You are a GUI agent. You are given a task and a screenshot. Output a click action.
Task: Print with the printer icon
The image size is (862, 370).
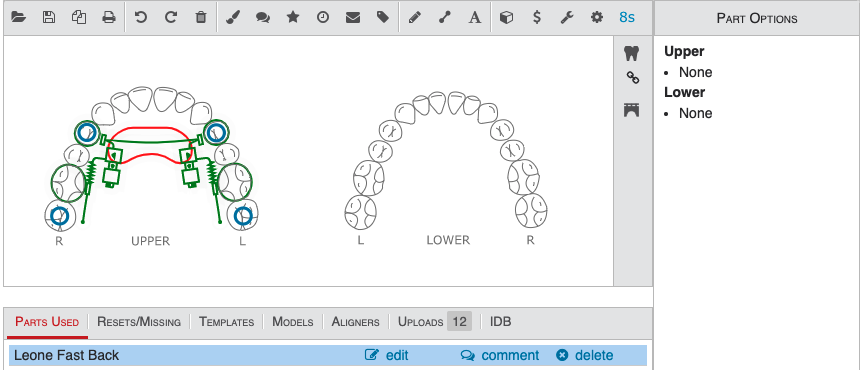(x=109, y=18)
